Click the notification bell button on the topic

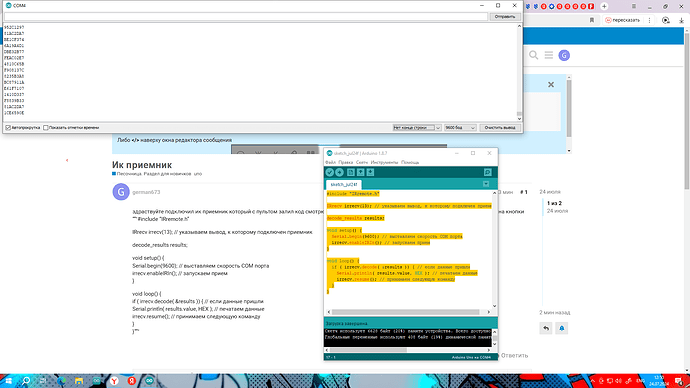pyautogui.click(x=562, y=328)
